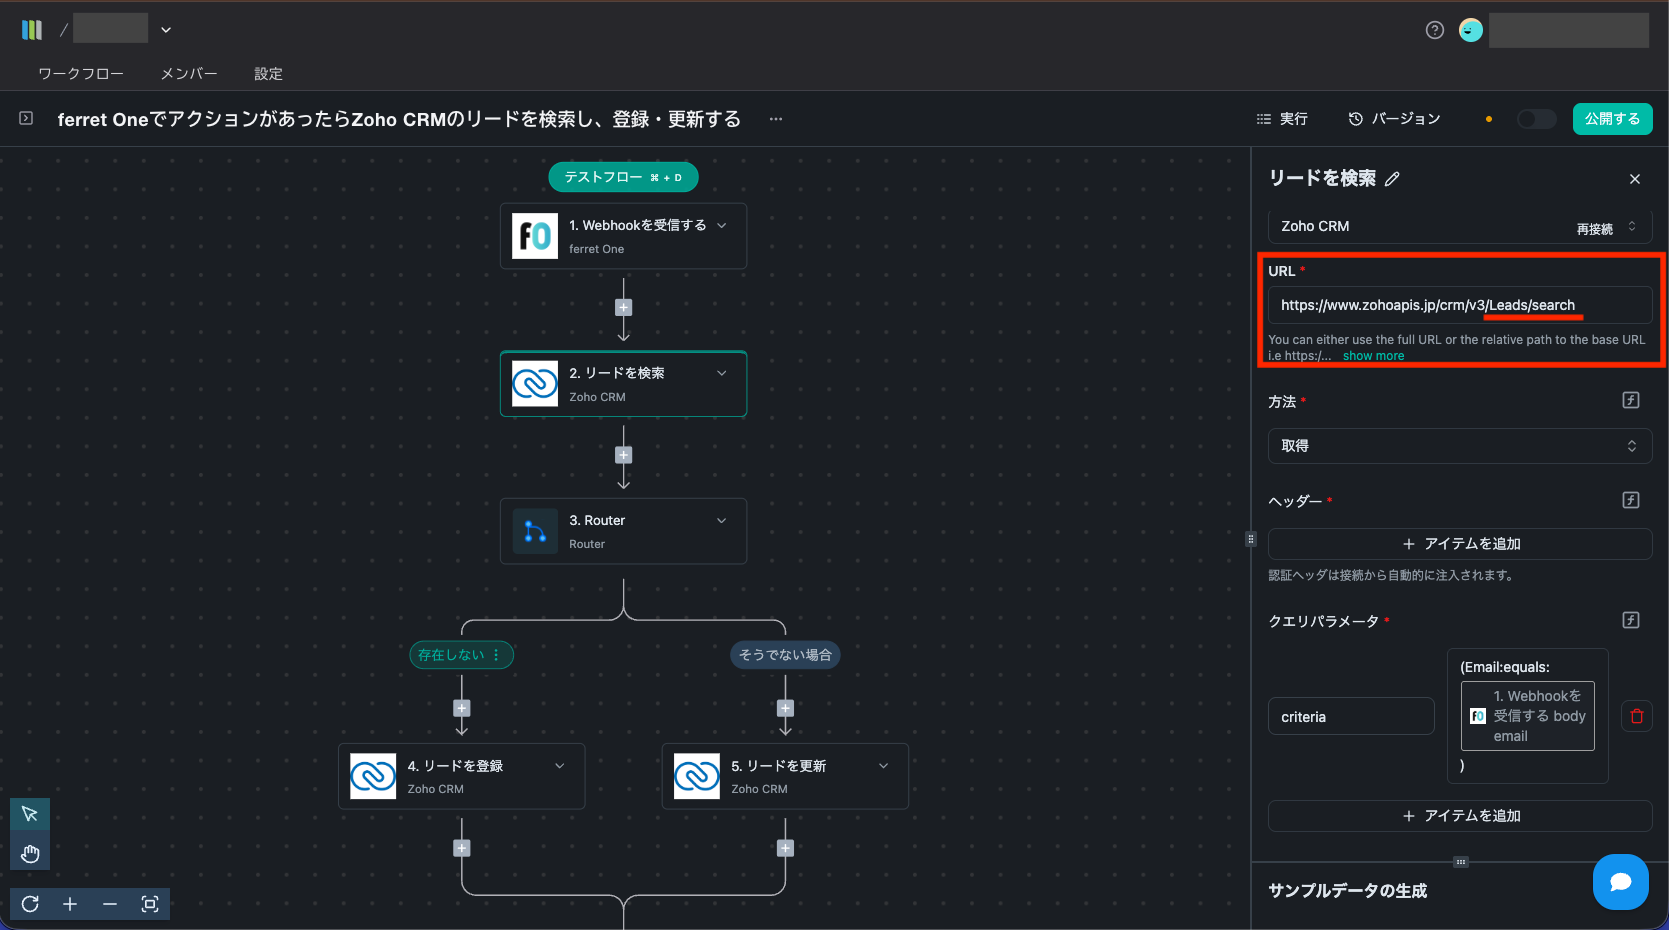Open the メンバー tab
This screenshot has width=1669, height=930.
pos(189,74)
